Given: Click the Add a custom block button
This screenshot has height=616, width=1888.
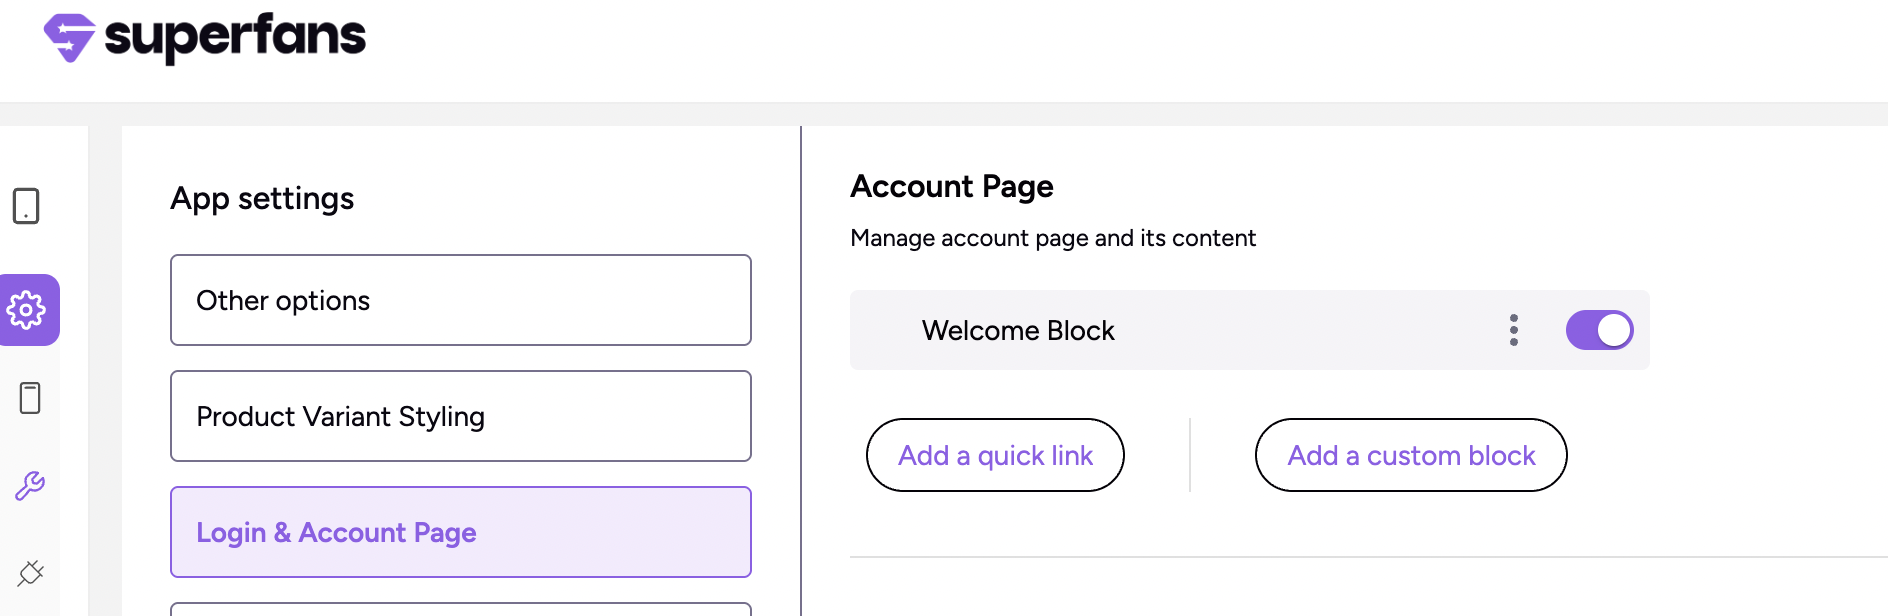Looking at the screenshot, I should click(1410, 455).
